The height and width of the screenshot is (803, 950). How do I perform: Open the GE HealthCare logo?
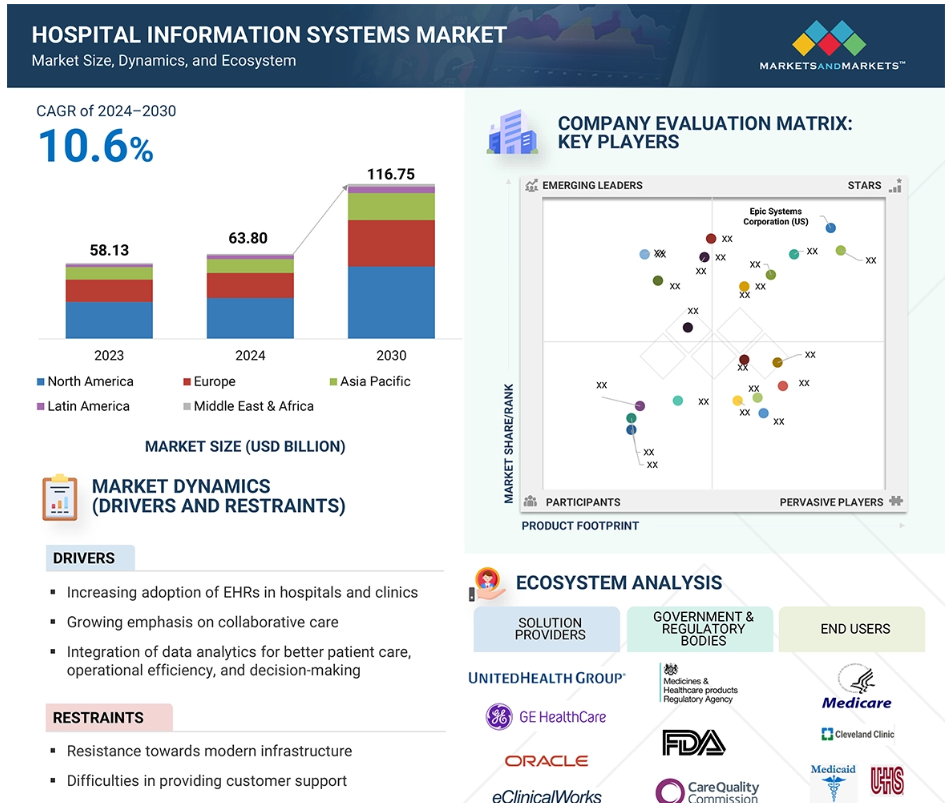tap(546, 717)
